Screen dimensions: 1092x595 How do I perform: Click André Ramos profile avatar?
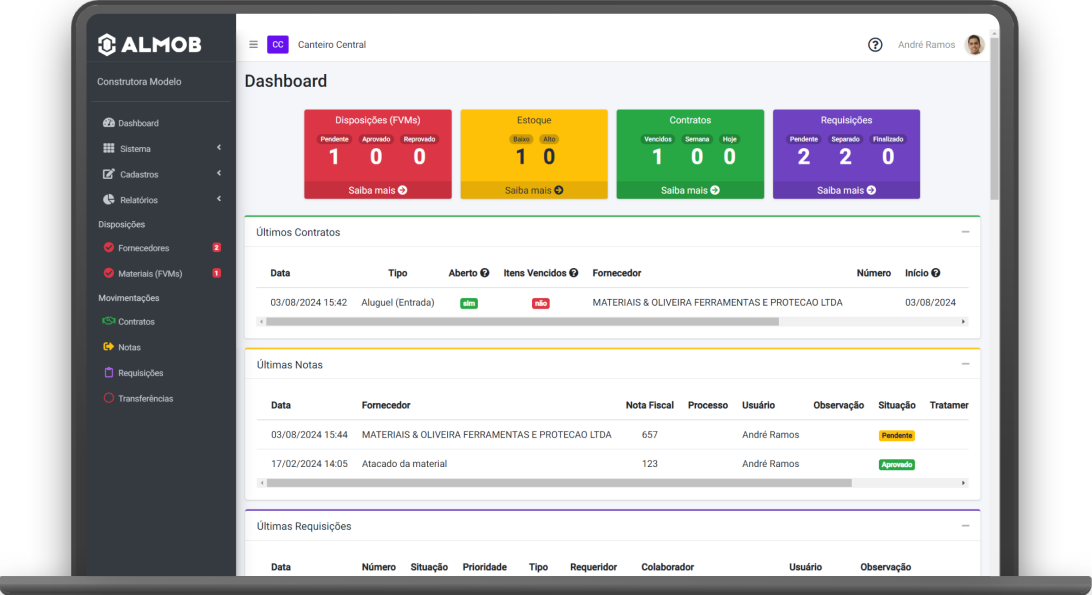(x=974, y=45)
